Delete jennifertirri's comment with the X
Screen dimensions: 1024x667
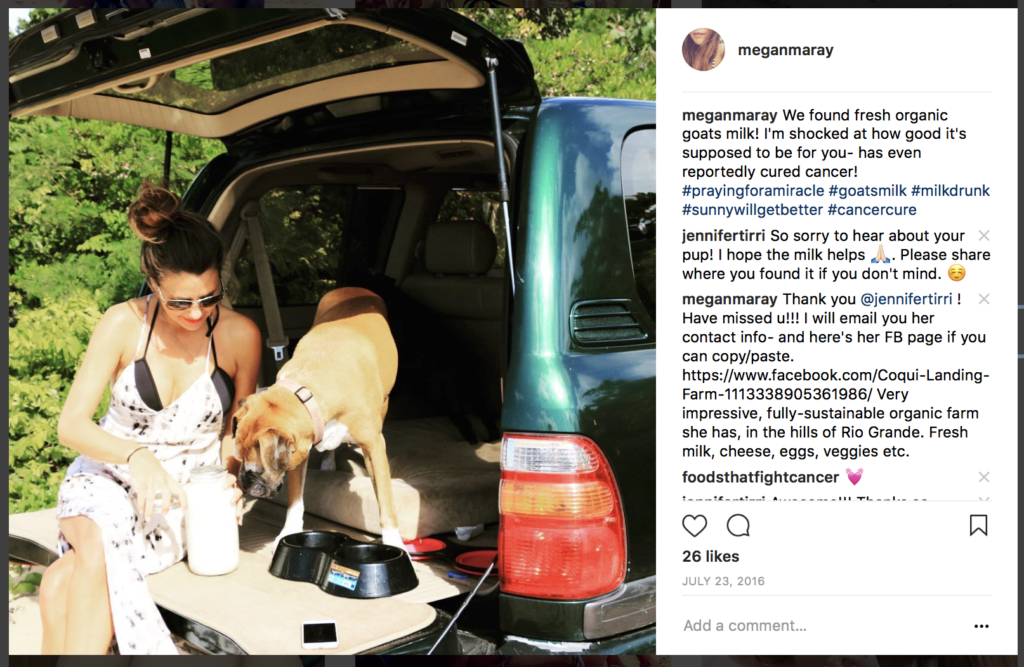pos(984,235)
